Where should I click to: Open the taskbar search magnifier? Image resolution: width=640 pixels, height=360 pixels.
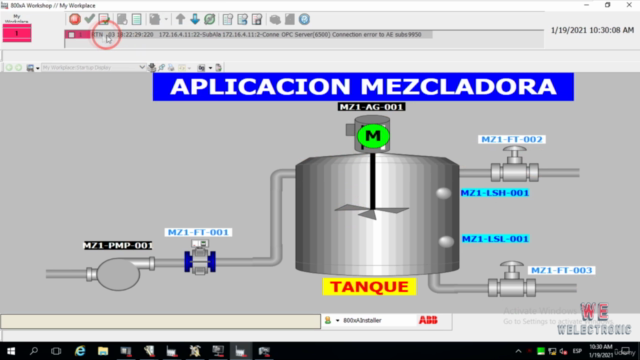[x=34, y=351]
